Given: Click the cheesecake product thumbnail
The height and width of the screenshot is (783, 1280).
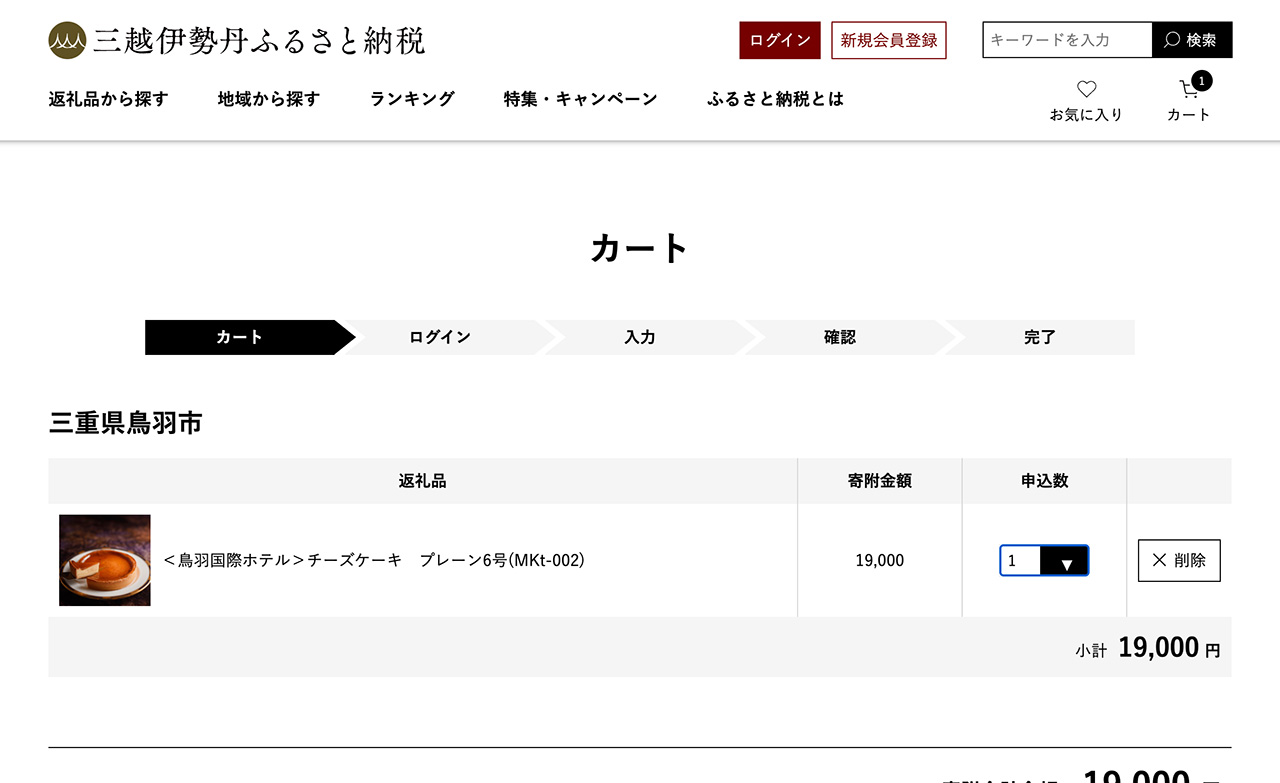Looking at the screenshot, I should 105,560.
